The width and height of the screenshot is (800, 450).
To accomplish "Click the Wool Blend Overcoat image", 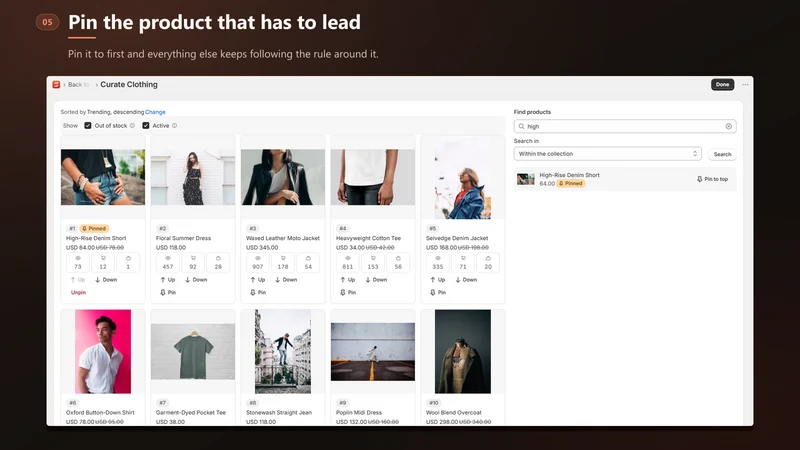I will pos(463,352).
